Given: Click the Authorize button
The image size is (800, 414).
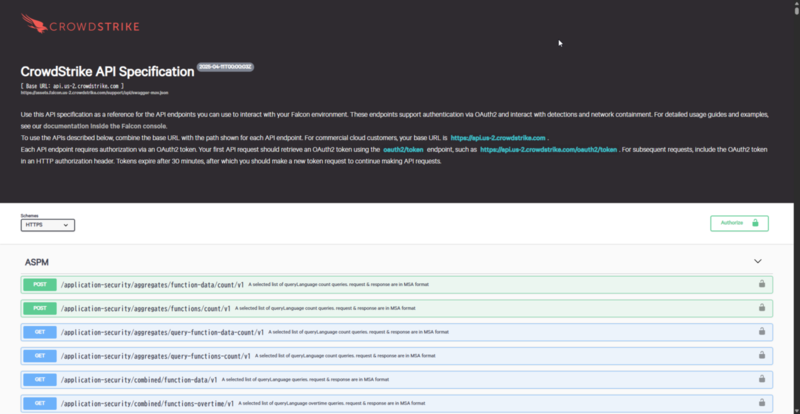Looking at the screenshot, I should [739, 223].
